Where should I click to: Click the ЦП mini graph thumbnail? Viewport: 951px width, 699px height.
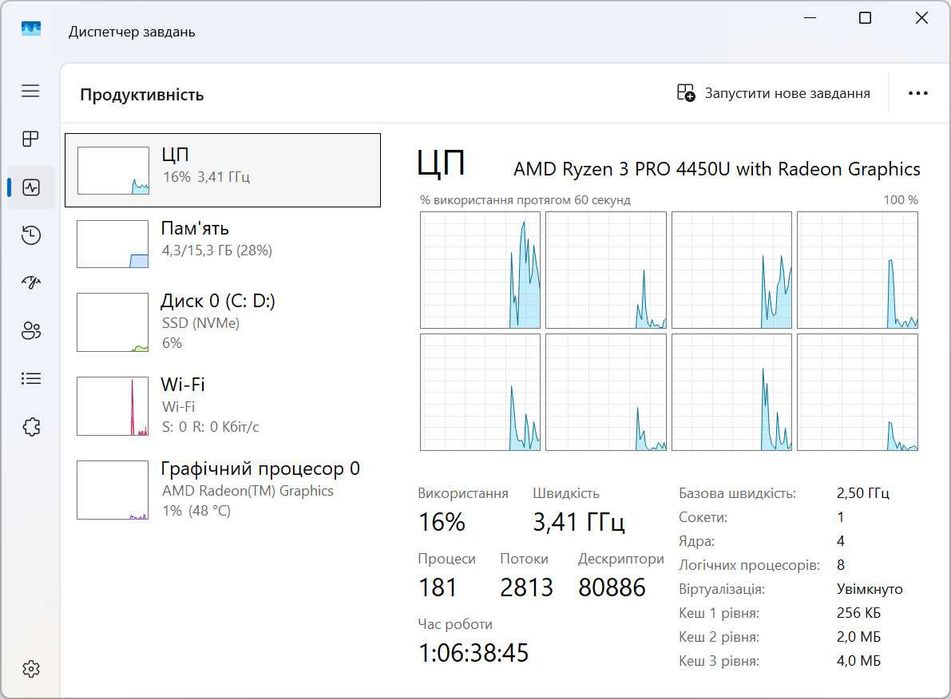click(x=113, y=170)
